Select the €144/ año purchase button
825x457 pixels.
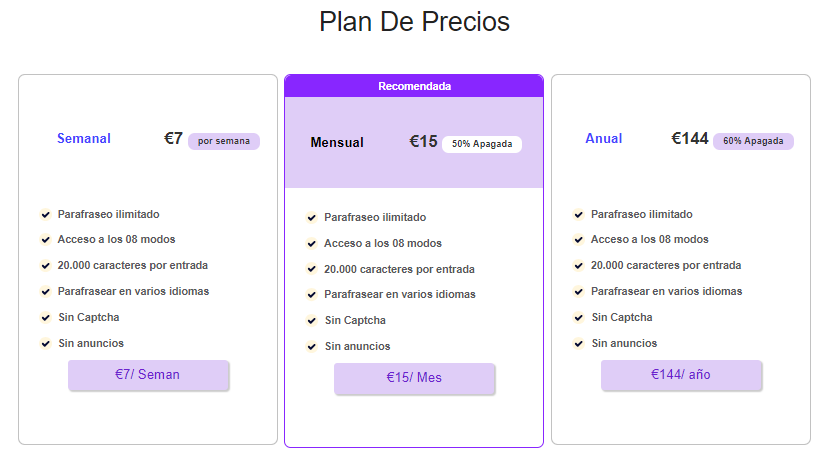tap(681, 375)
